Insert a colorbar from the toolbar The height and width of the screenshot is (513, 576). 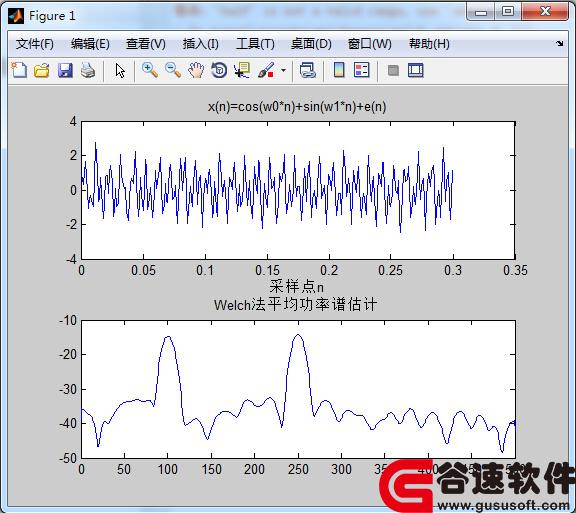point(339,70)
